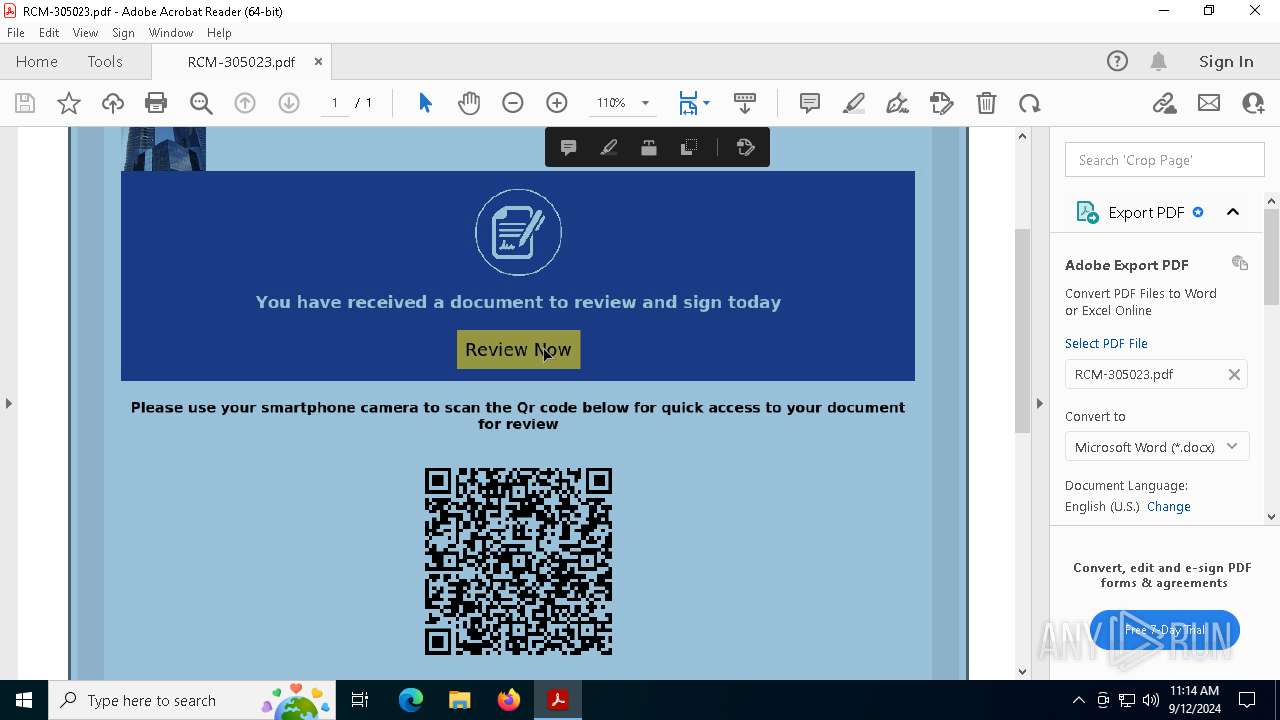Send file by email icon
The height and width of the screenshot is (720, 1280).
(1209, 103)
